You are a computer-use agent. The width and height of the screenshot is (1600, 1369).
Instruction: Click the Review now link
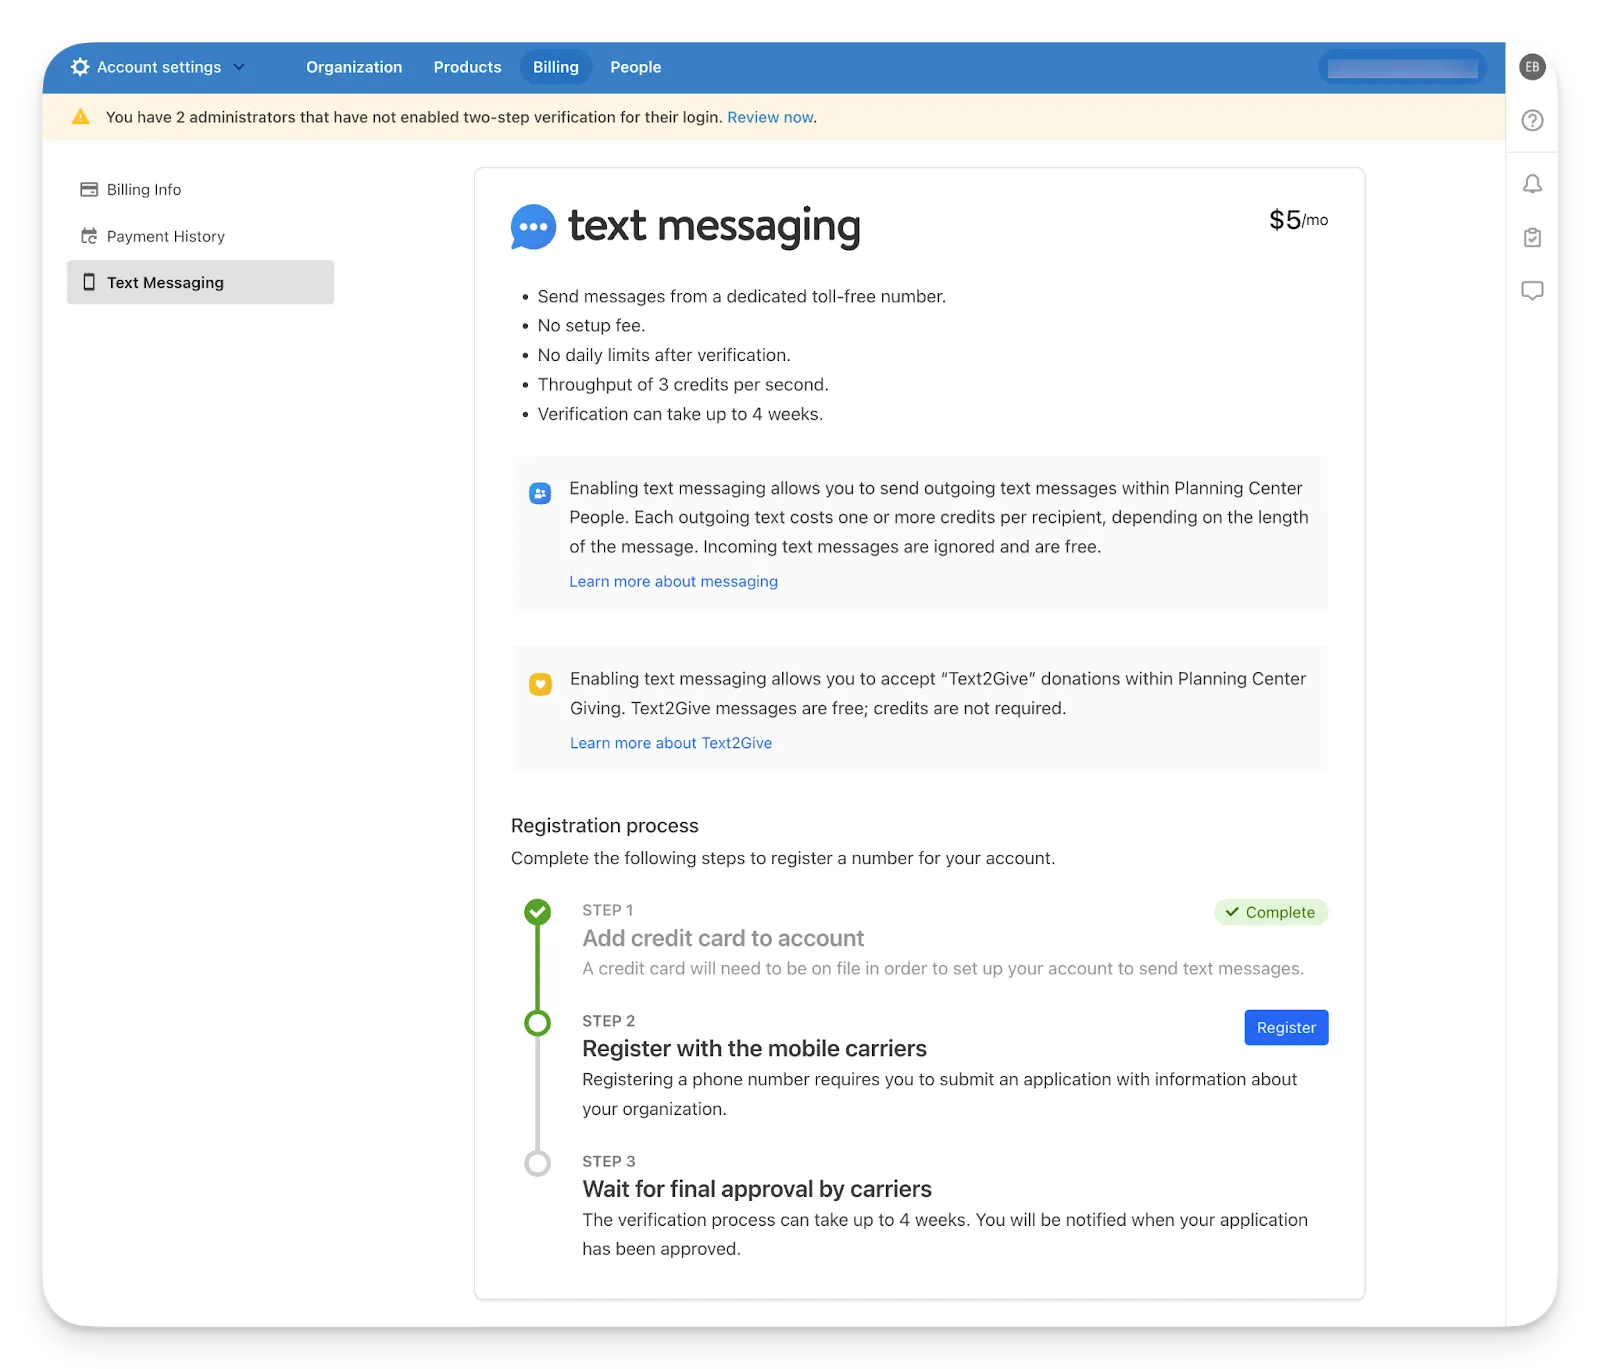[x=770, y=118]
